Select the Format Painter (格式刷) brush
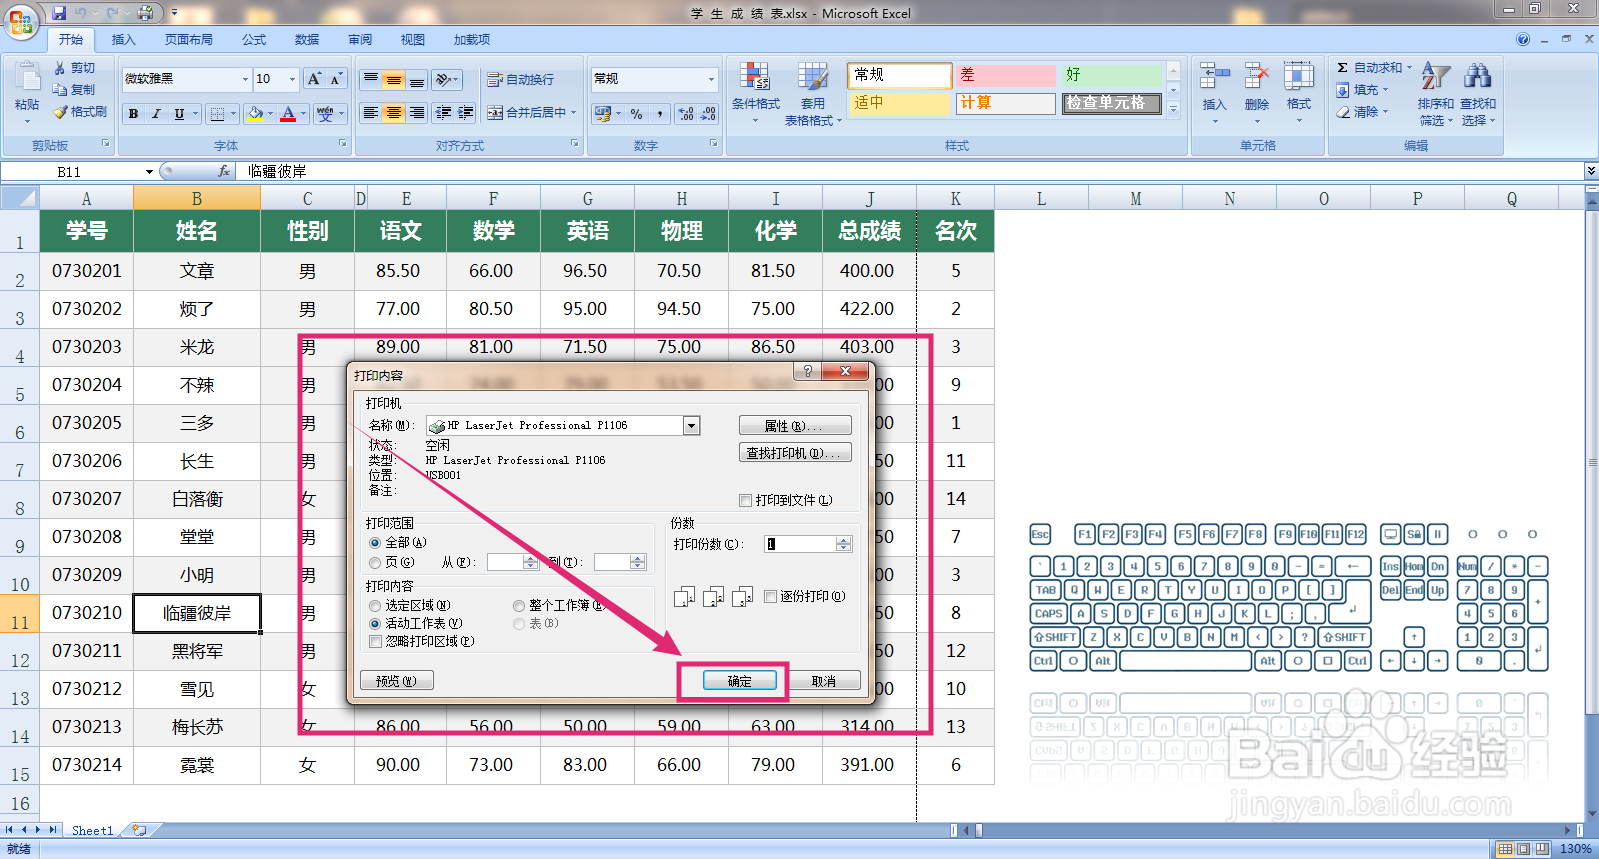This screenshot has width=1599, height=859. click(60, 112)
